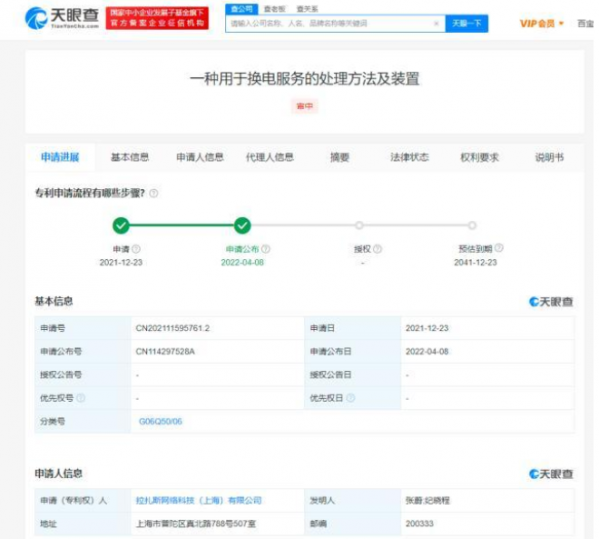Viewport: 599px width, 539px height.
Task: Click the help icon next to 申请公布 step
Action: (x=266, y=249)
